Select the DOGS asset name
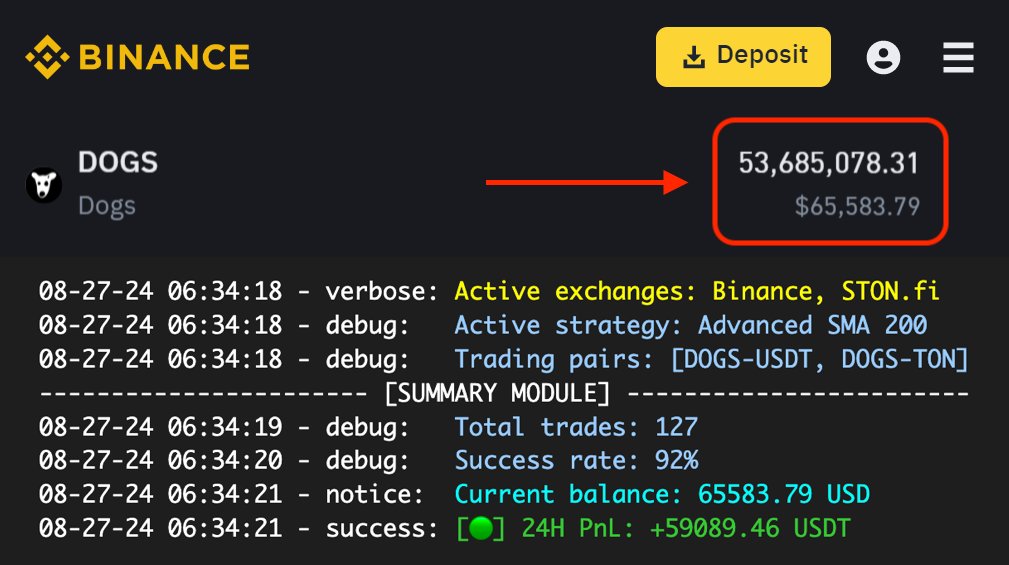The width and height of the screenshot is (1009, 565). pyautogui.click(x=118, y=162)
